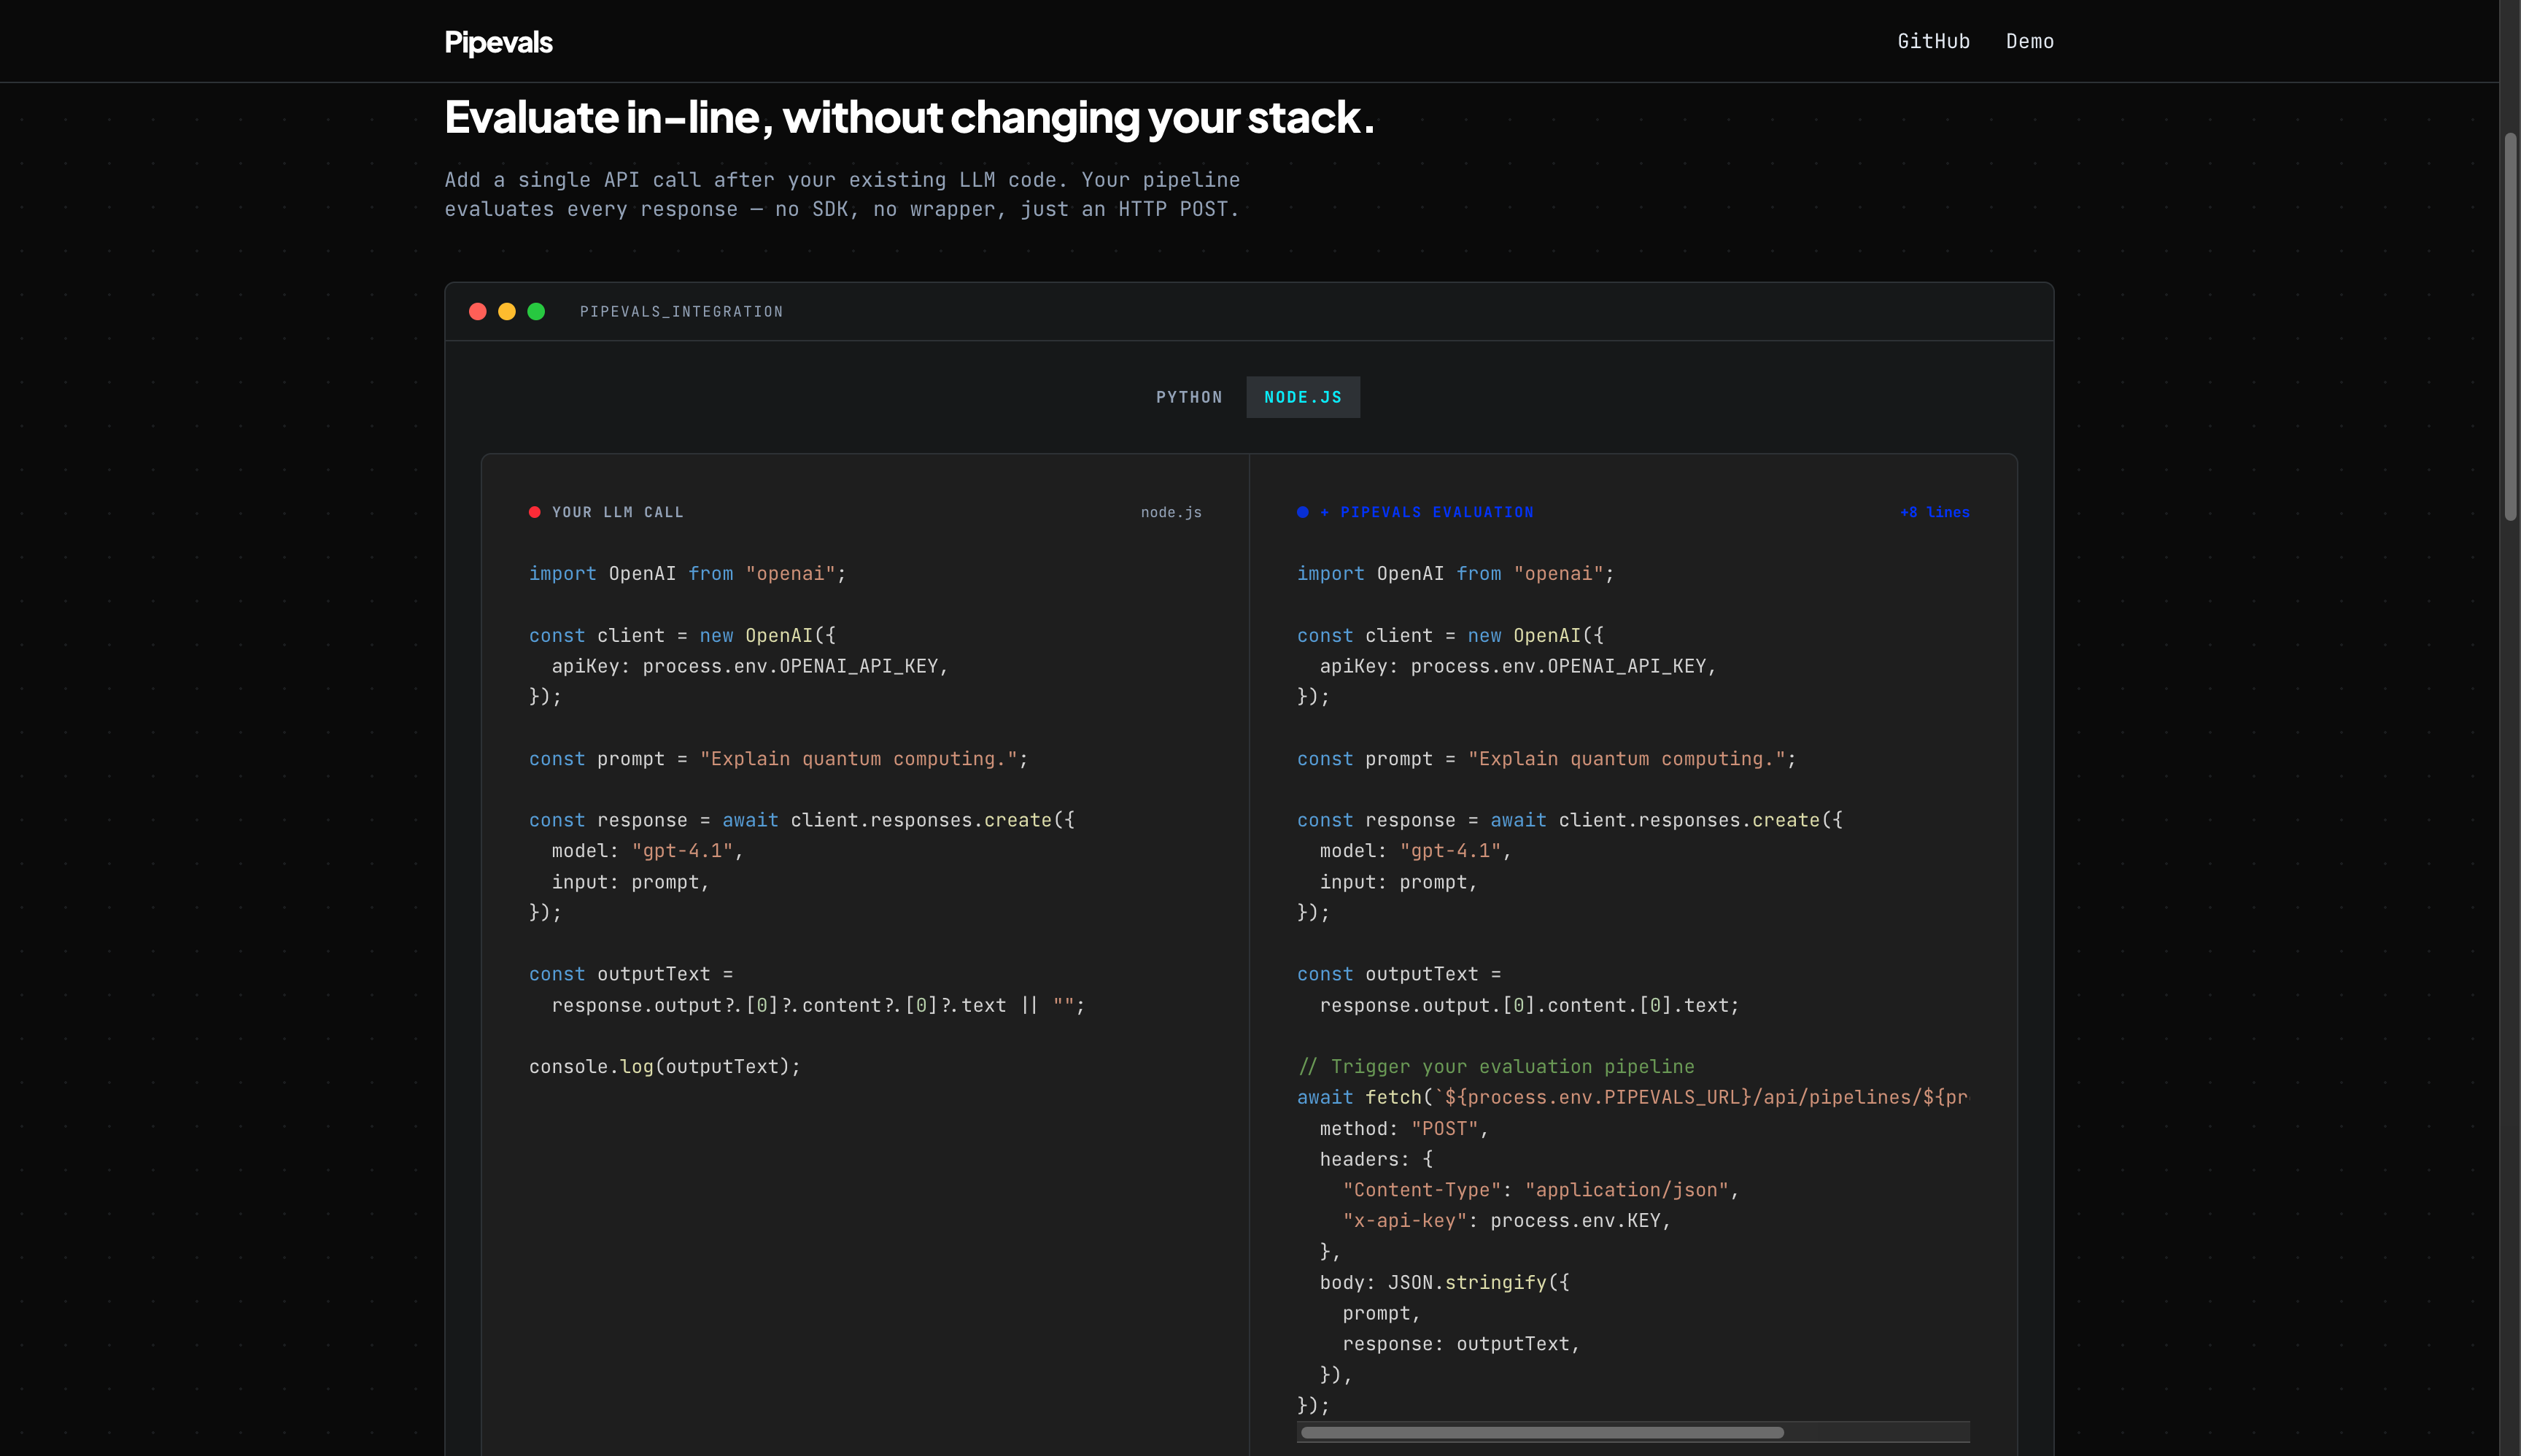Click the '+8 lines' label

1934,512
